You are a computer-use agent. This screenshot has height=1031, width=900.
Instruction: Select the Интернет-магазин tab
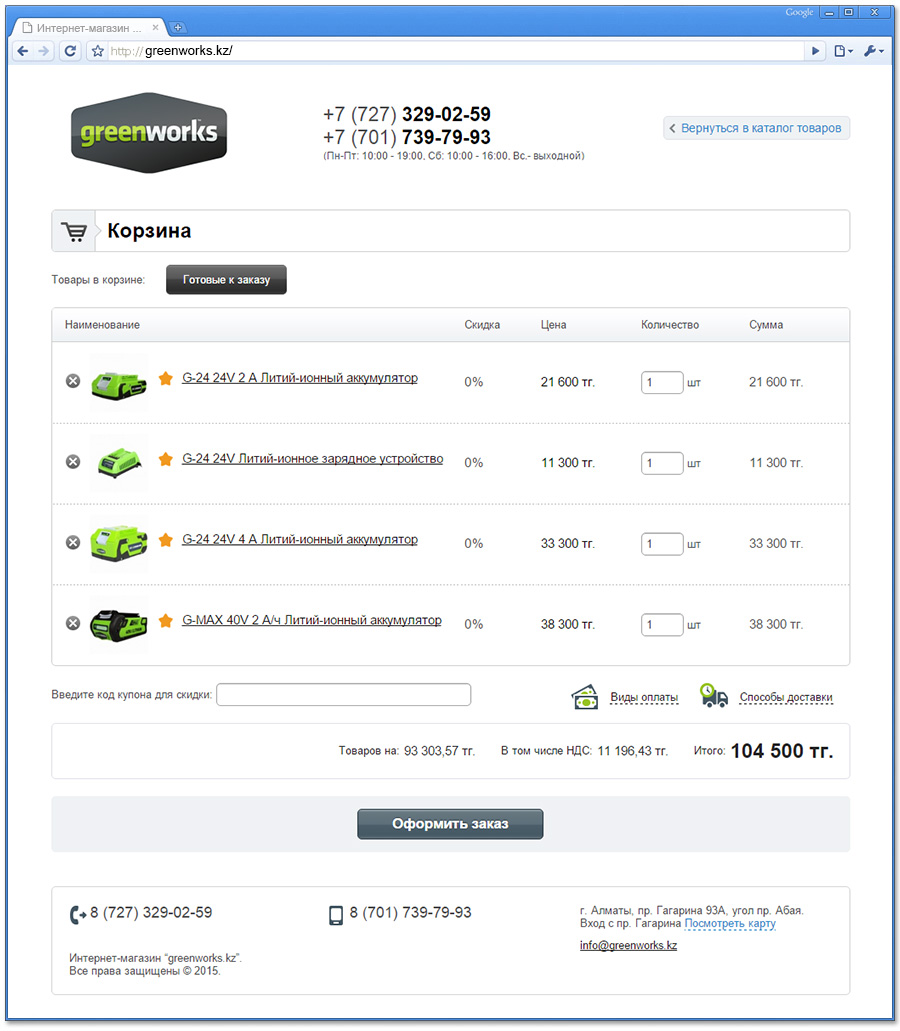[88, 28]
